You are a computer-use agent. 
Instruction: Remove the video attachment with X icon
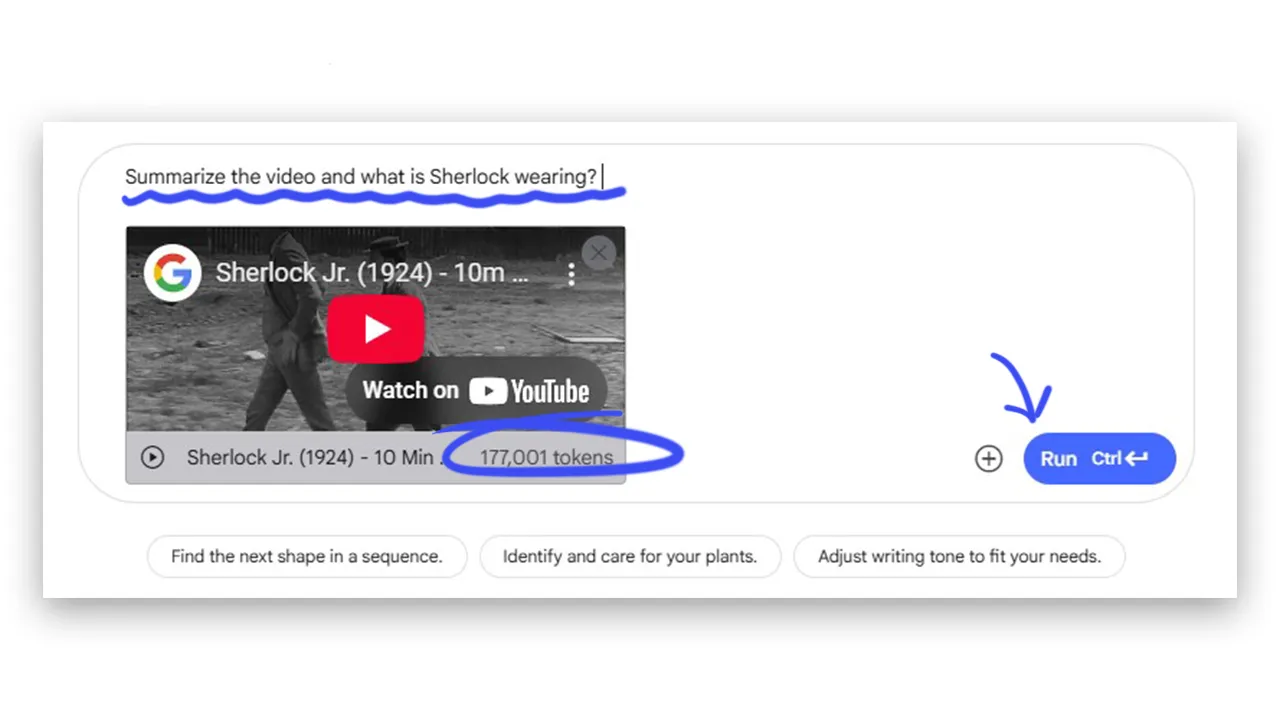point(598,253)
